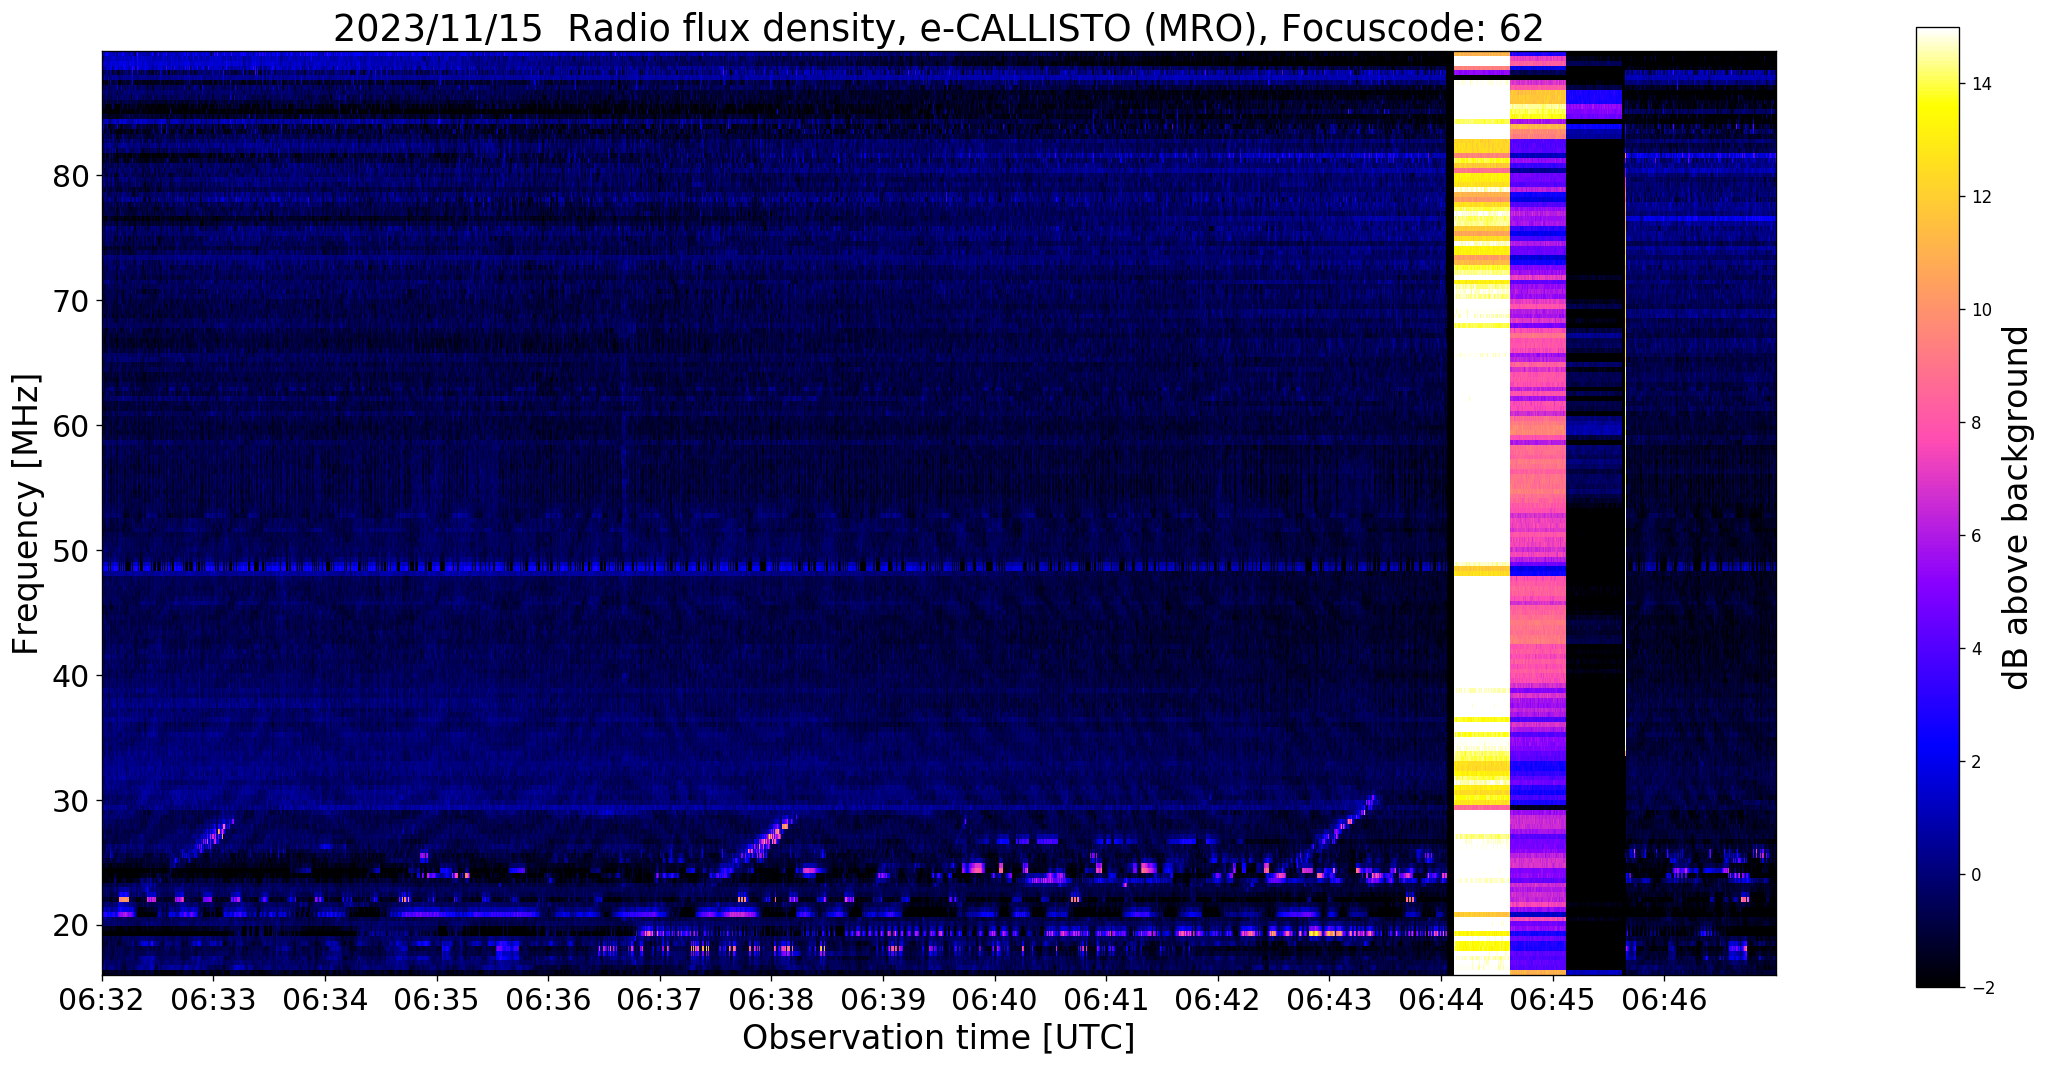Click the drifting burst streak near 06:38

[760, 844]
